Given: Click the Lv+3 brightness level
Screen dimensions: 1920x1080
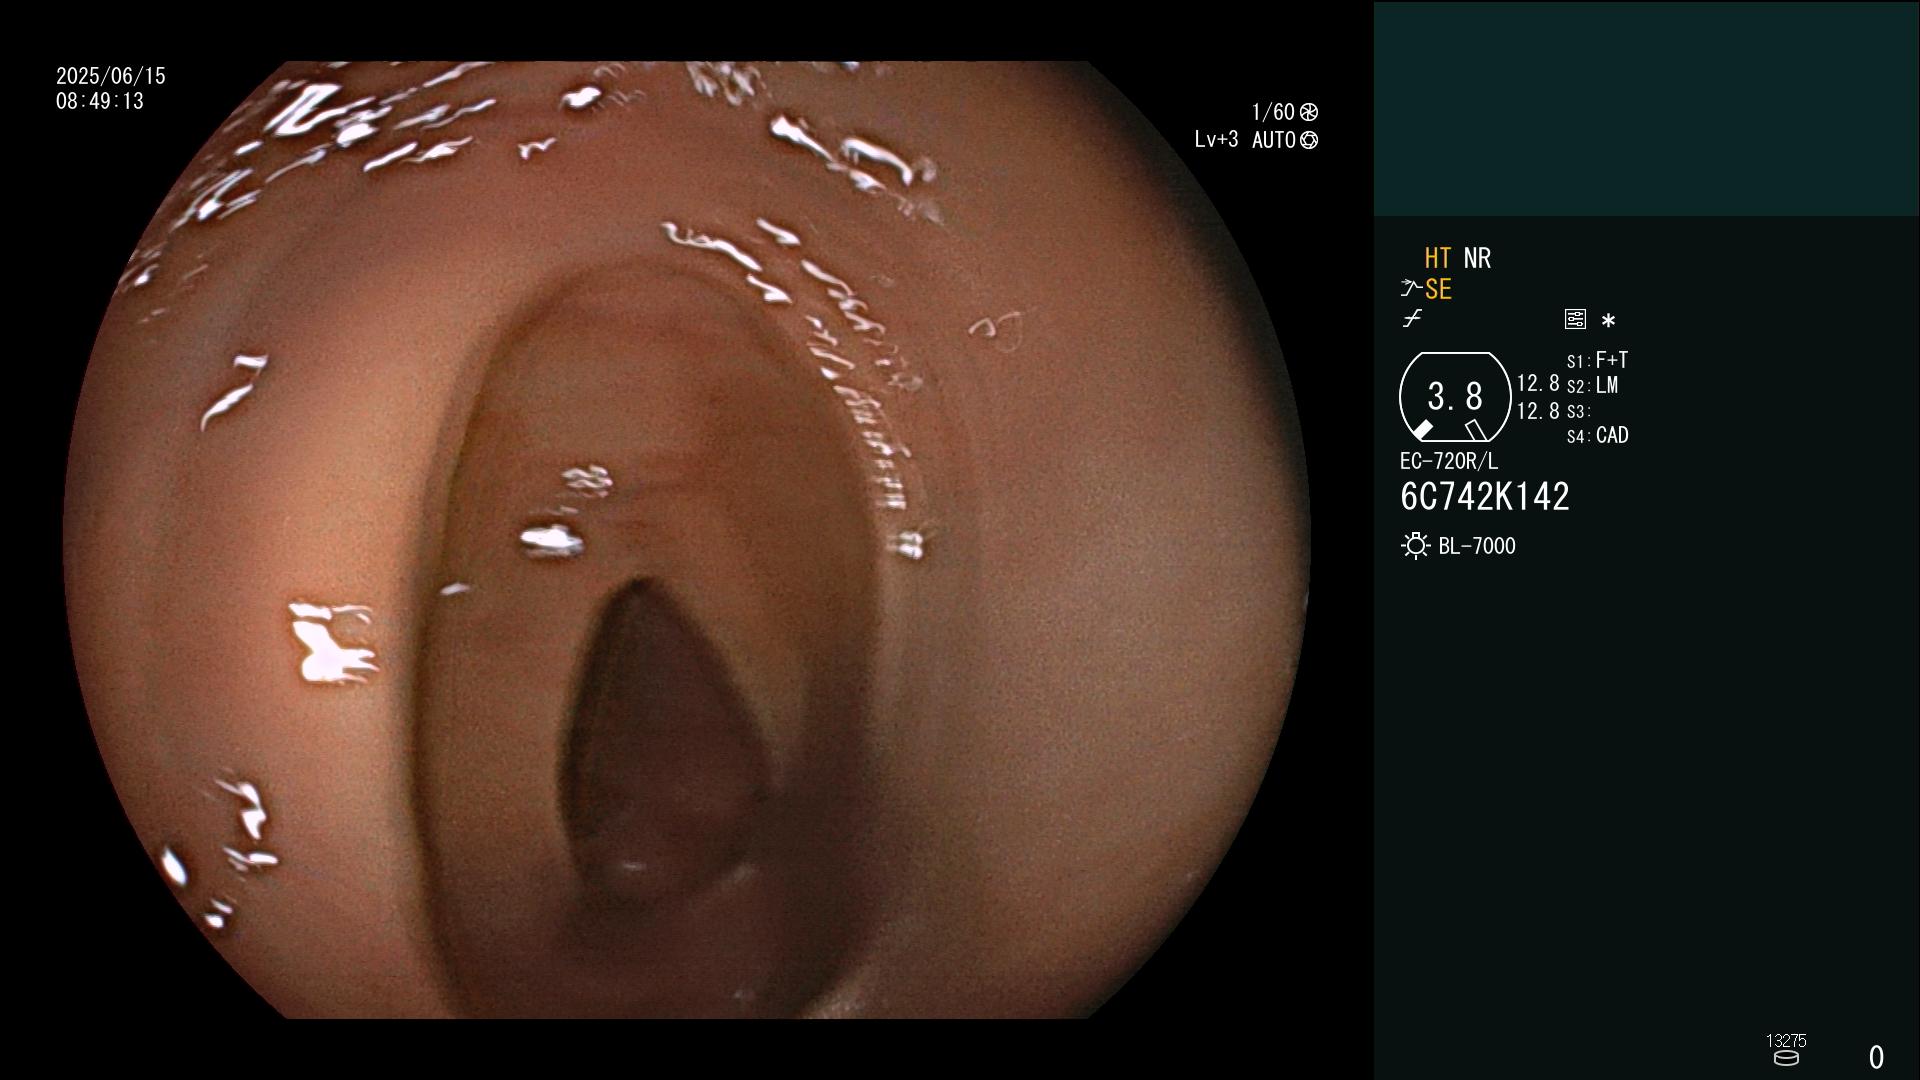Looking at the screenshot, I should pyautogui.click(x=1216, y=139).
